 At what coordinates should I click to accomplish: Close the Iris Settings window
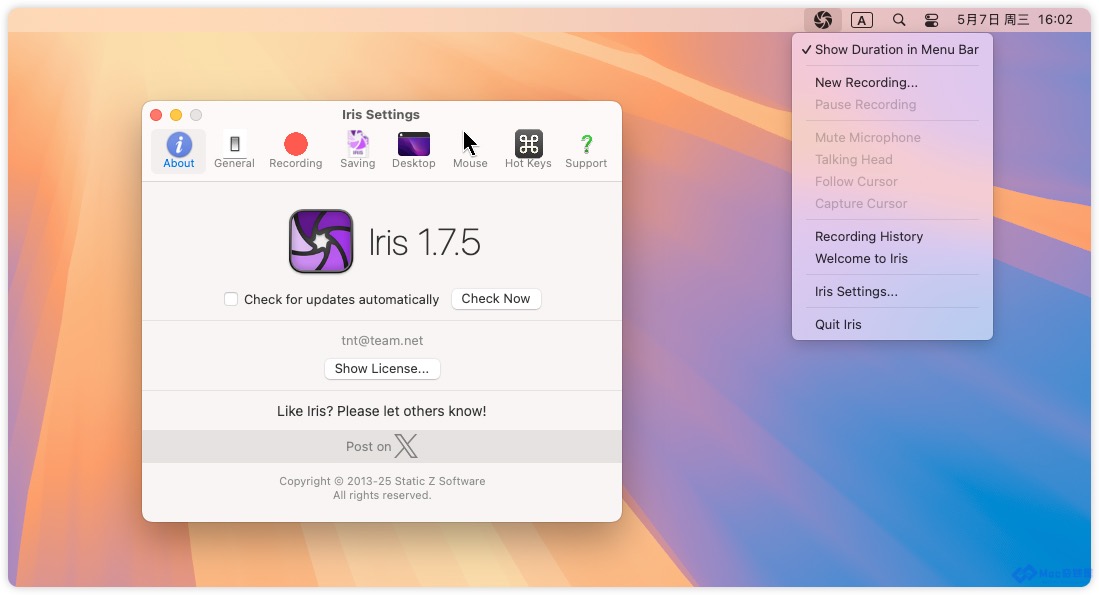[x=156, y=115]
